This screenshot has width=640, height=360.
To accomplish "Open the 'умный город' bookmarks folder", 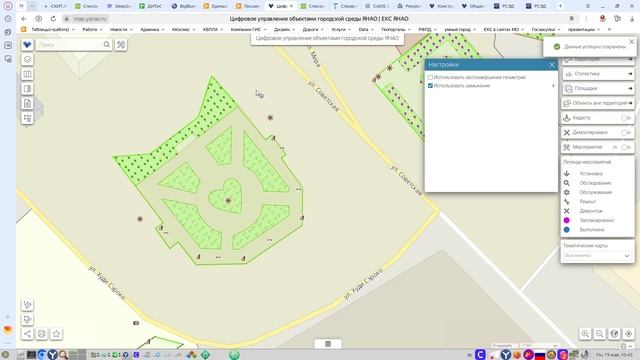I will click(460, 29).
